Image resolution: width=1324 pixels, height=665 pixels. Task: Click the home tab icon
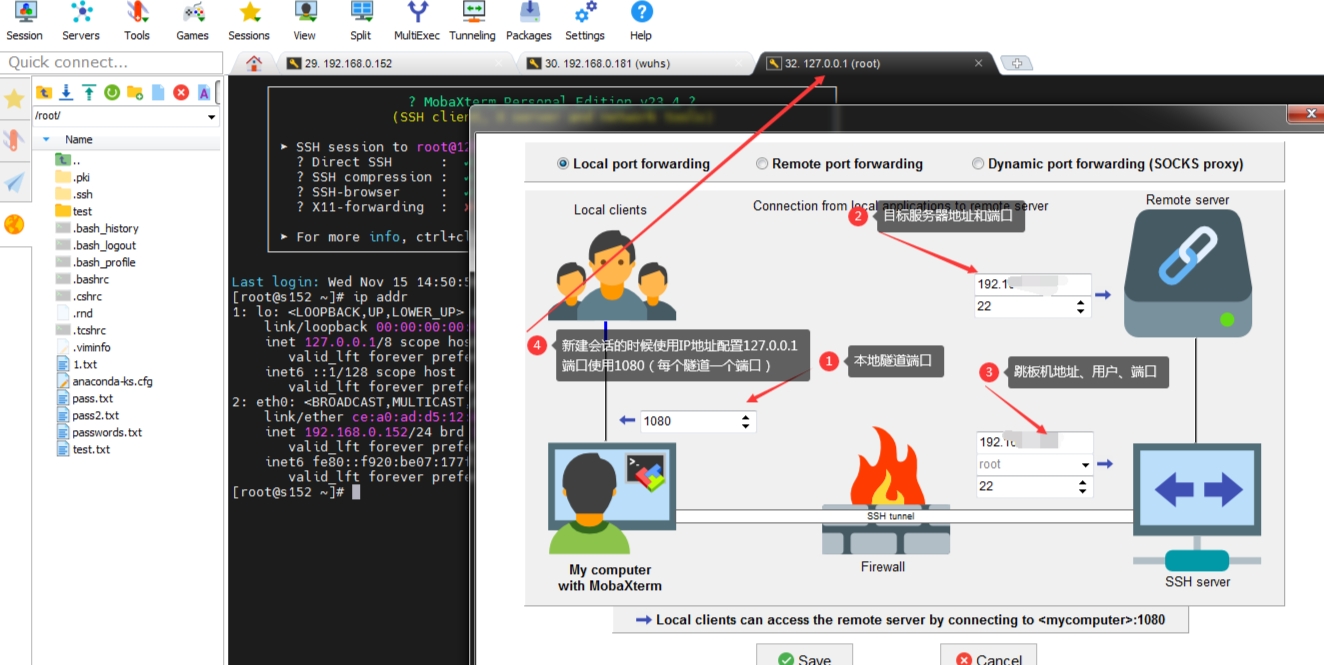[x=254, y=63]
